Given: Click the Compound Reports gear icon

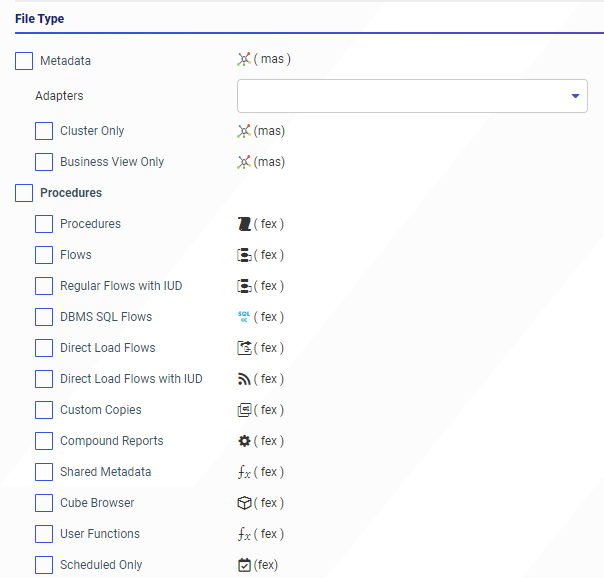Looking at the screenshot, I should pos(244,441).
